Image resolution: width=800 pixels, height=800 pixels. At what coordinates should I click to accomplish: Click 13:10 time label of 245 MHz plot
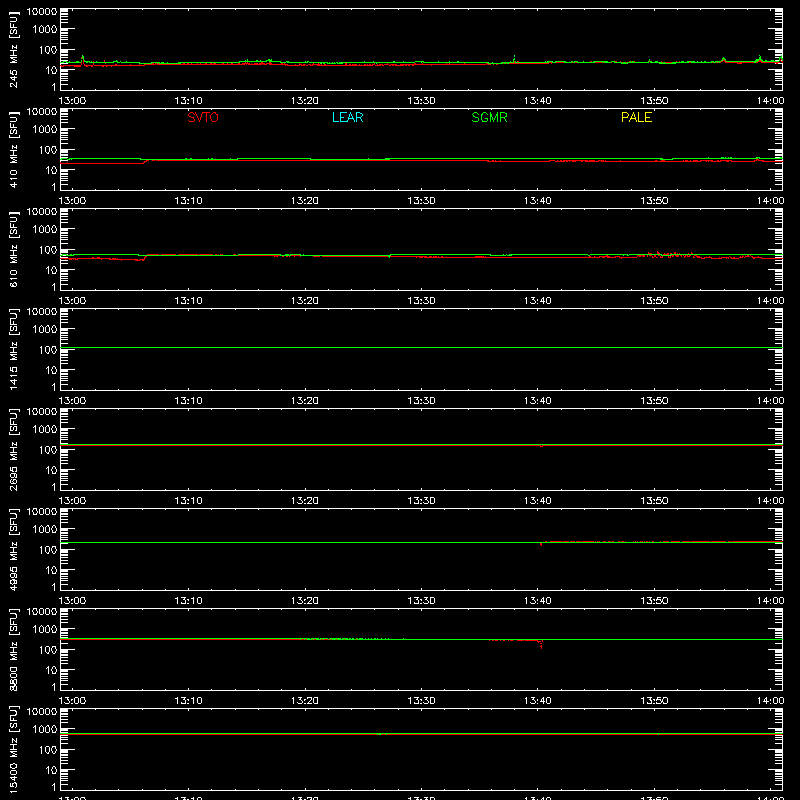point(188,101)
